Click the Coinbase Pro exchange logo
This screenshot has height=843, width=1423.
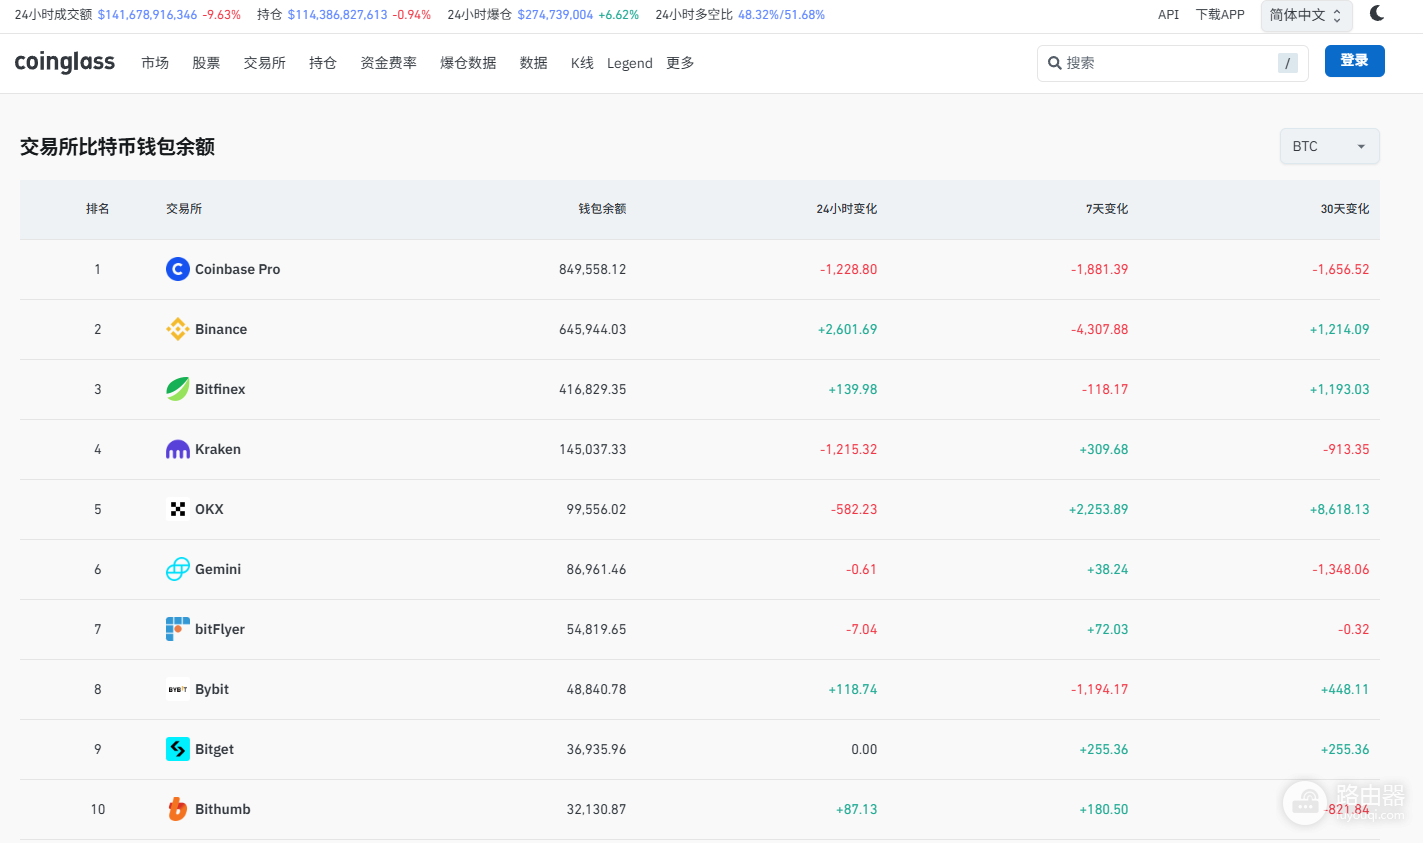point(177,269)
